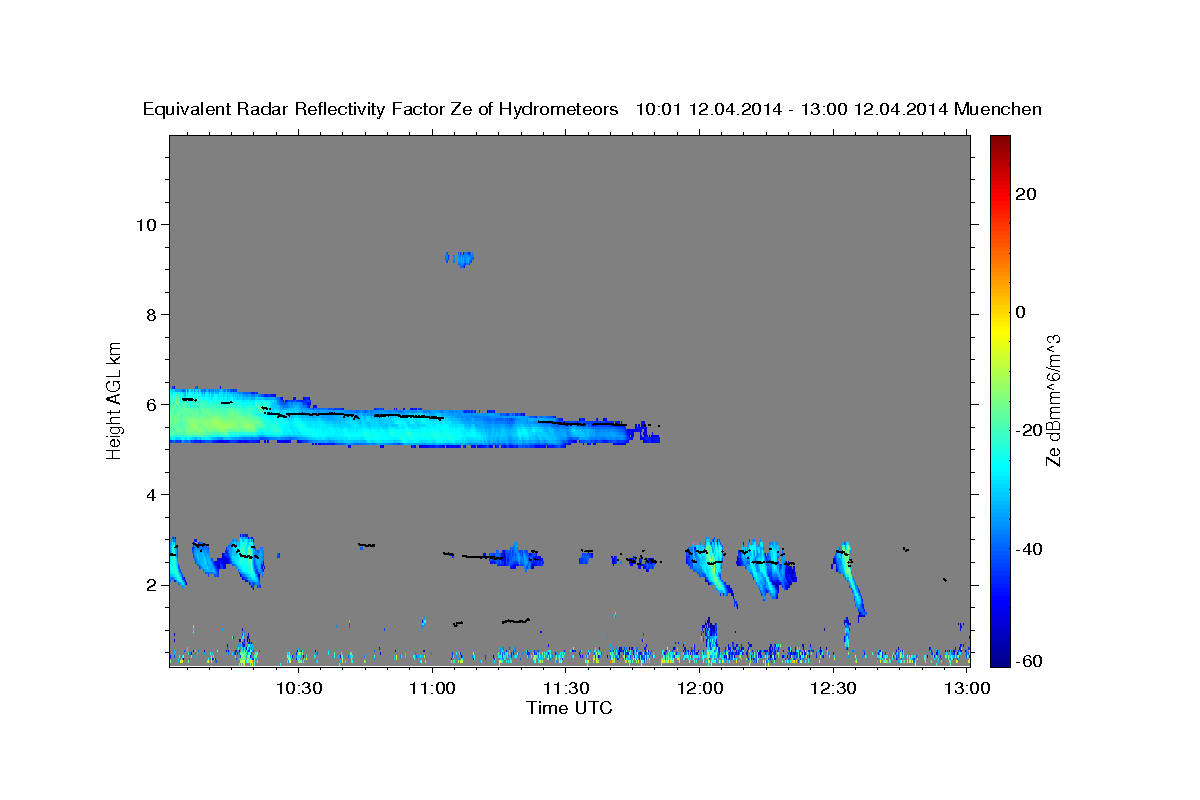Click the height tick label 2
1200x800 pixels.
click(x=152, y=585)
